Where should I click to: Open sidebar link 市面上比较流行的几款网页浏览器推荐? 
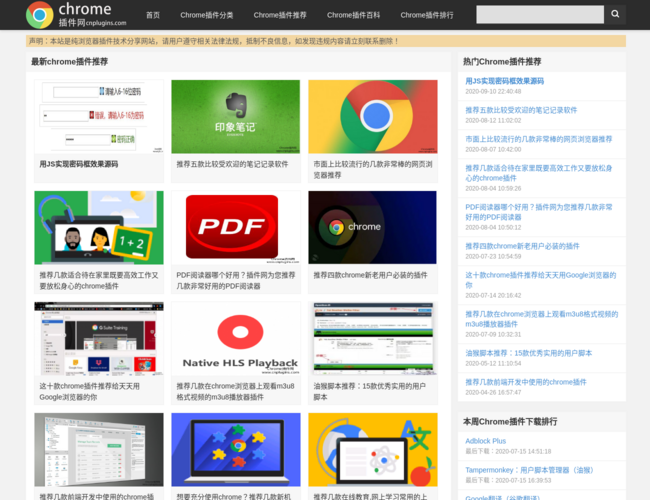(538, 139)
